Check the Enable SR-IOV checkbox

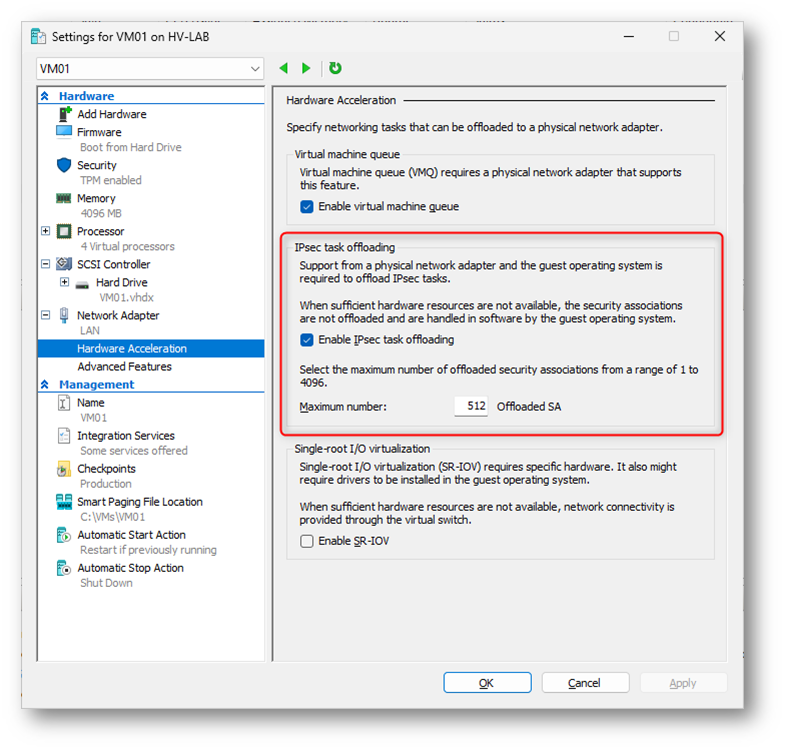click(307, 541)
